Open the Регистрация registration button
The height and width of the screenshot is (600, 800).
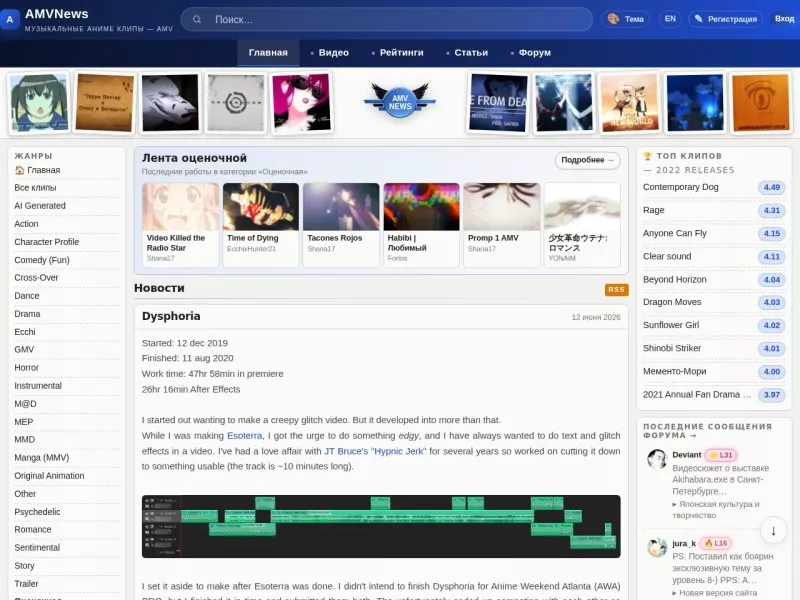725,19
